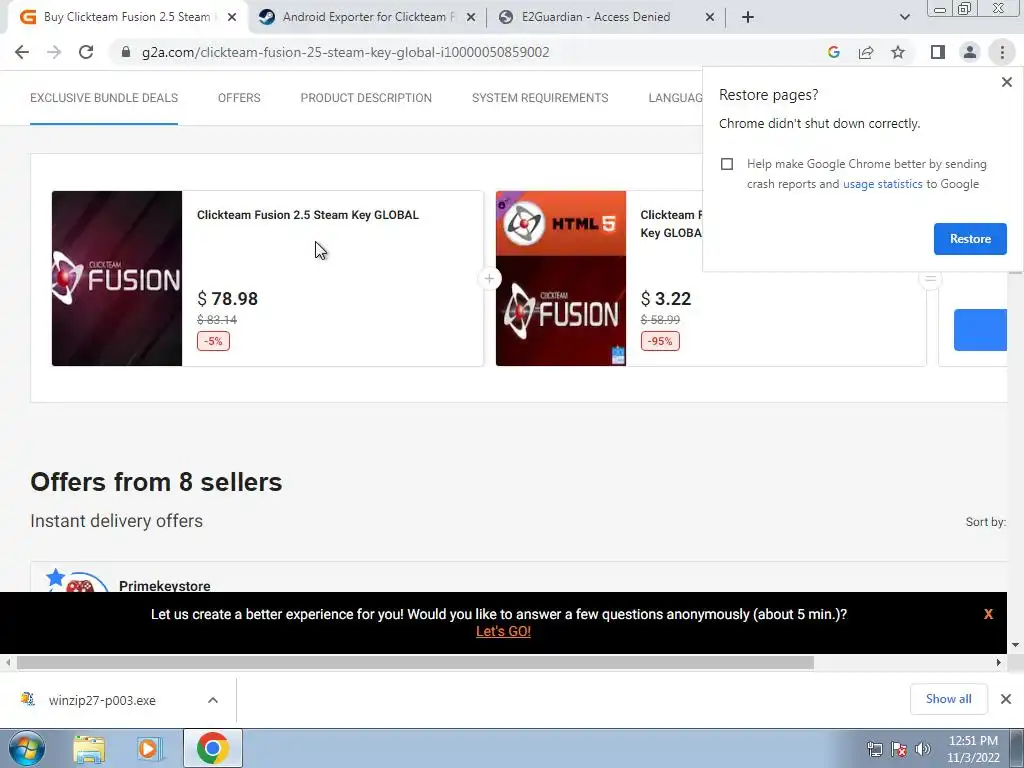Click the $ 78.98 price
The width and height of the screenshot is (1024, 768).
tap(227, 299)
